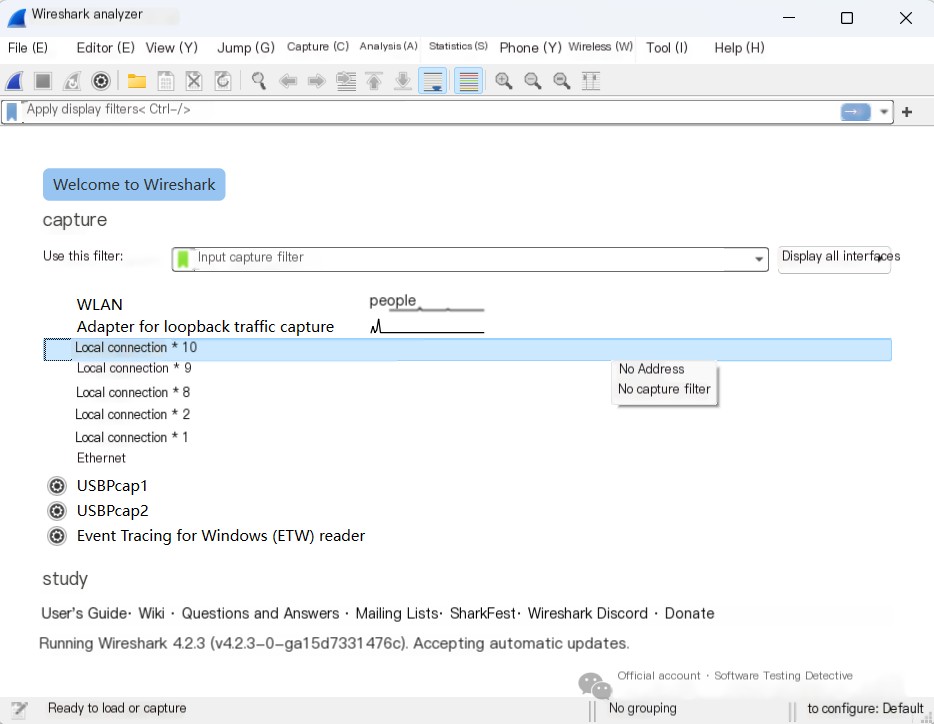
Task: Open the Donate link
Action: click(689, 613)
